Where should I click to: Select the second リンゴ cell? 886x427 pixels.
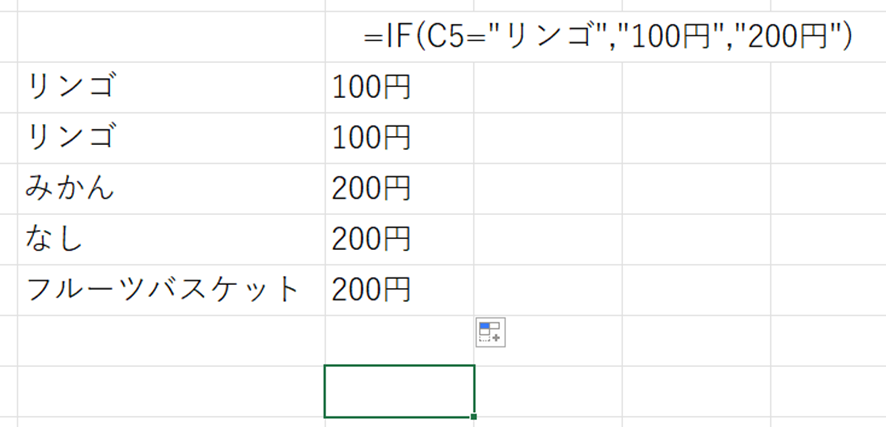[x=170, y=138]
